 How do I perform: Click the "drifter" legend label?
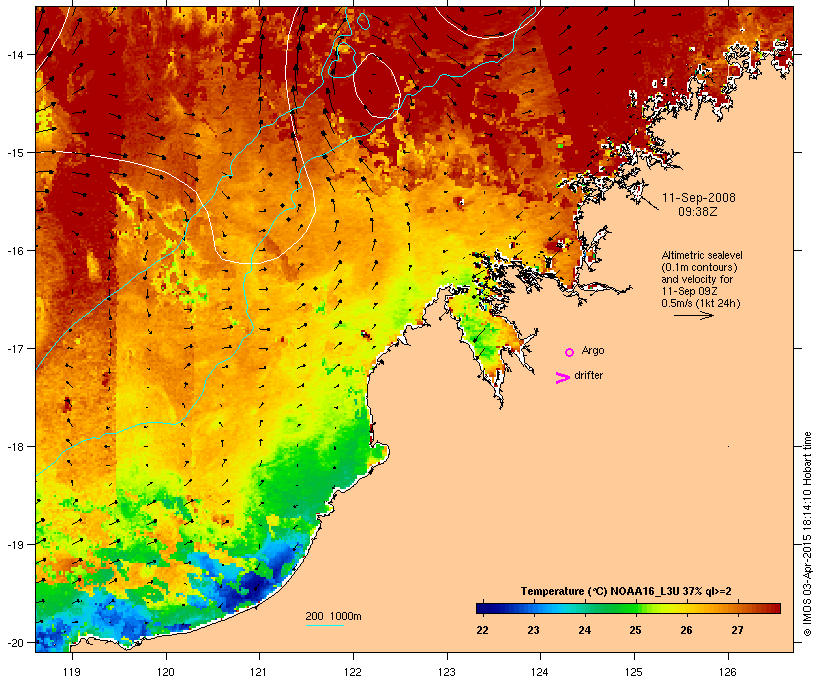(588, 375)
